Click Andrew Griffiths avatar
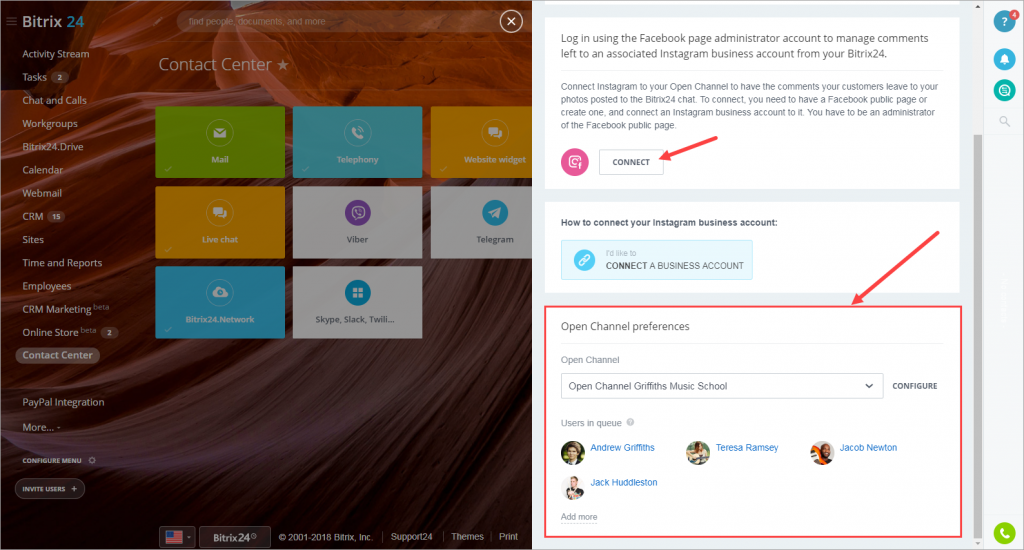The image size is (1024, 550). [x=572, y=452]
